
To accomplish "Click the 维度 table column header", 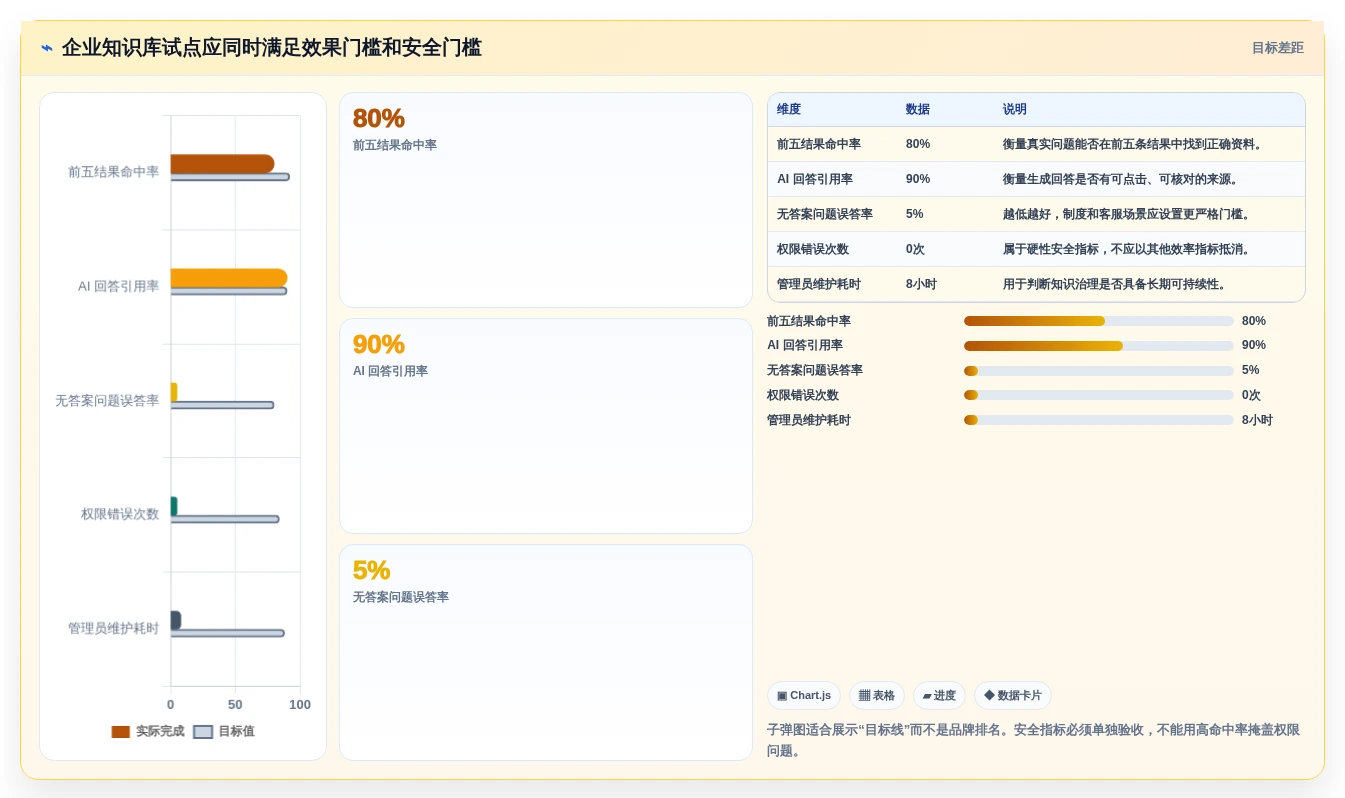I will pyautogui.click(x=789, y=110).
